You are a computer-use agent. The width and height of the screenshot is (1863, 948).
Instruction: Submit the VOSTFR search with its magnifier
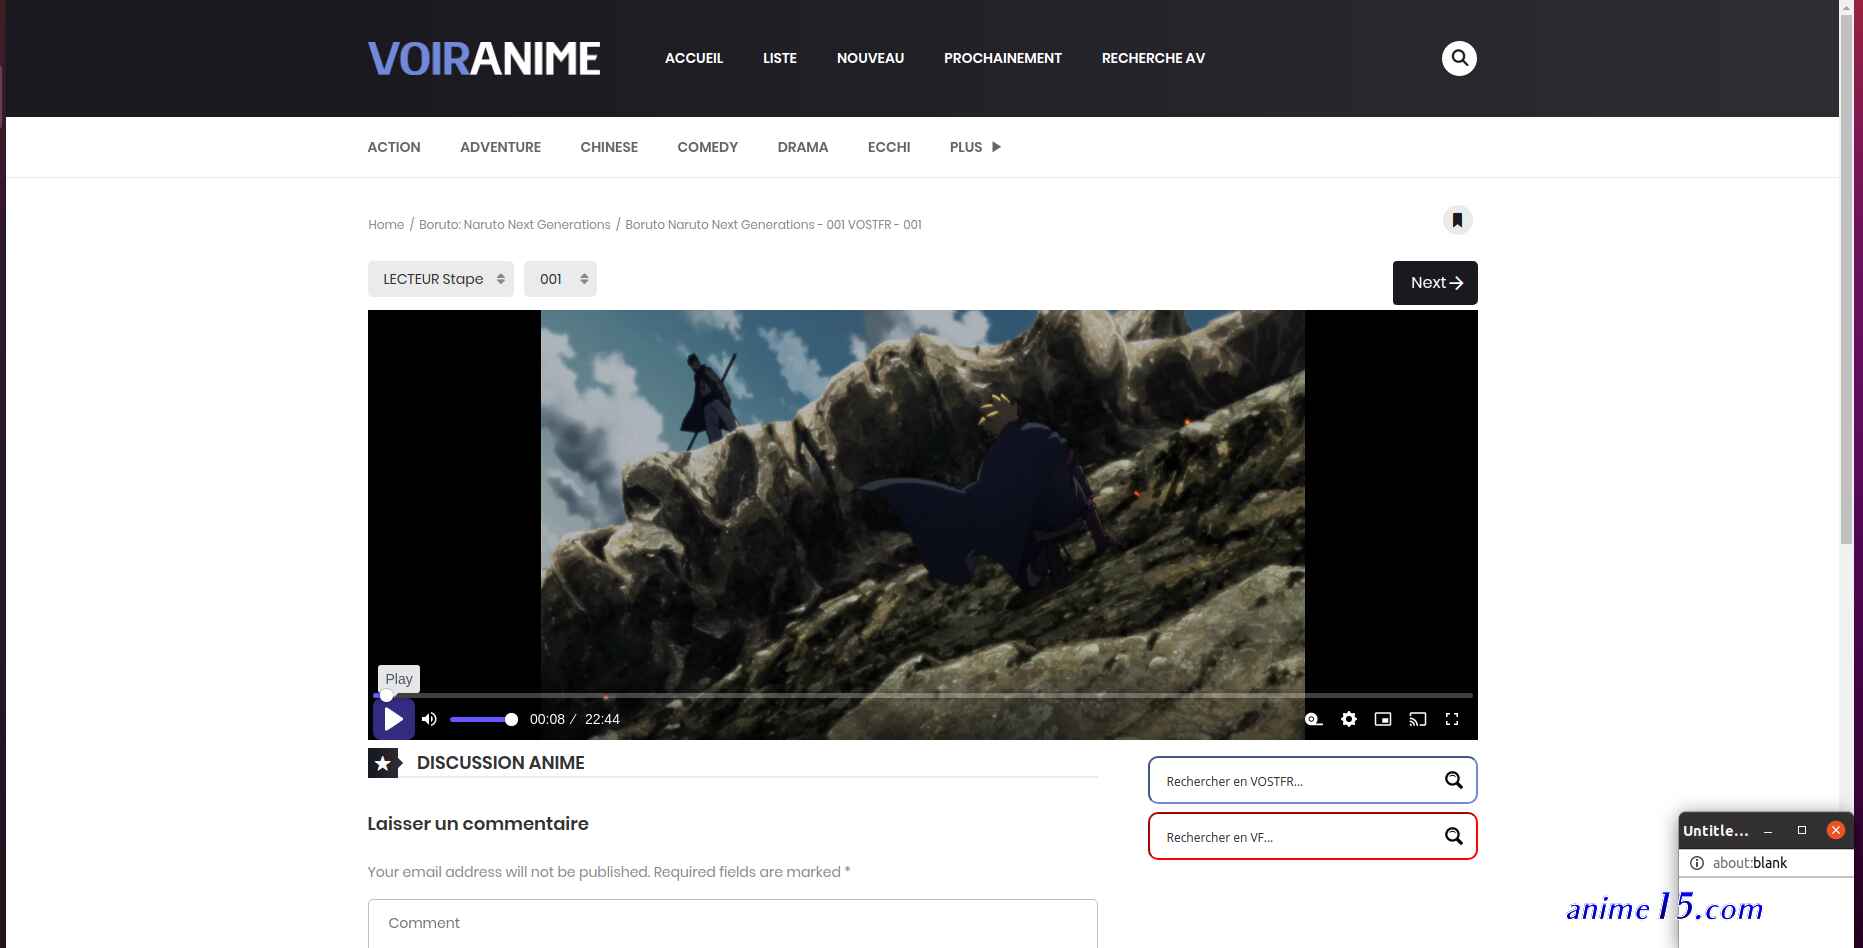(x=1454, y=780)
